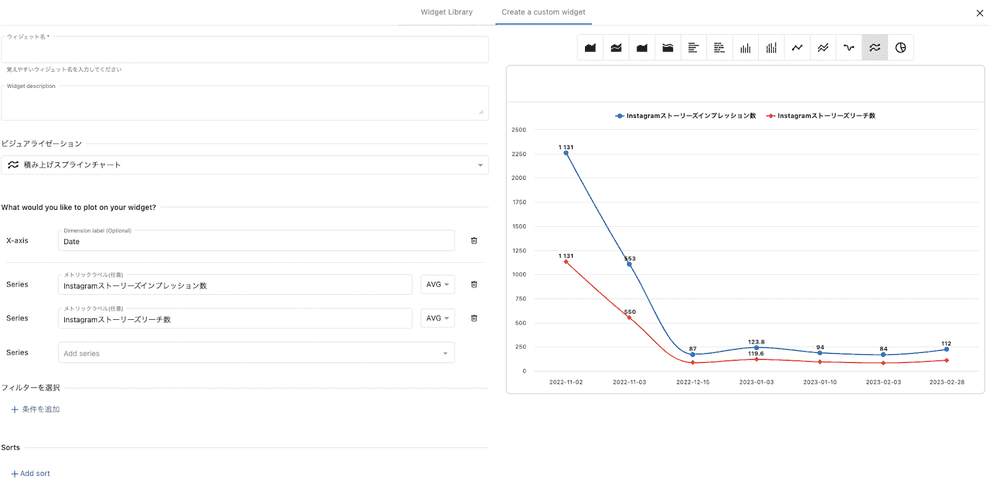Focus the Widget description text area
Viewport: 1000px width, 499px height.
point(245,104)
